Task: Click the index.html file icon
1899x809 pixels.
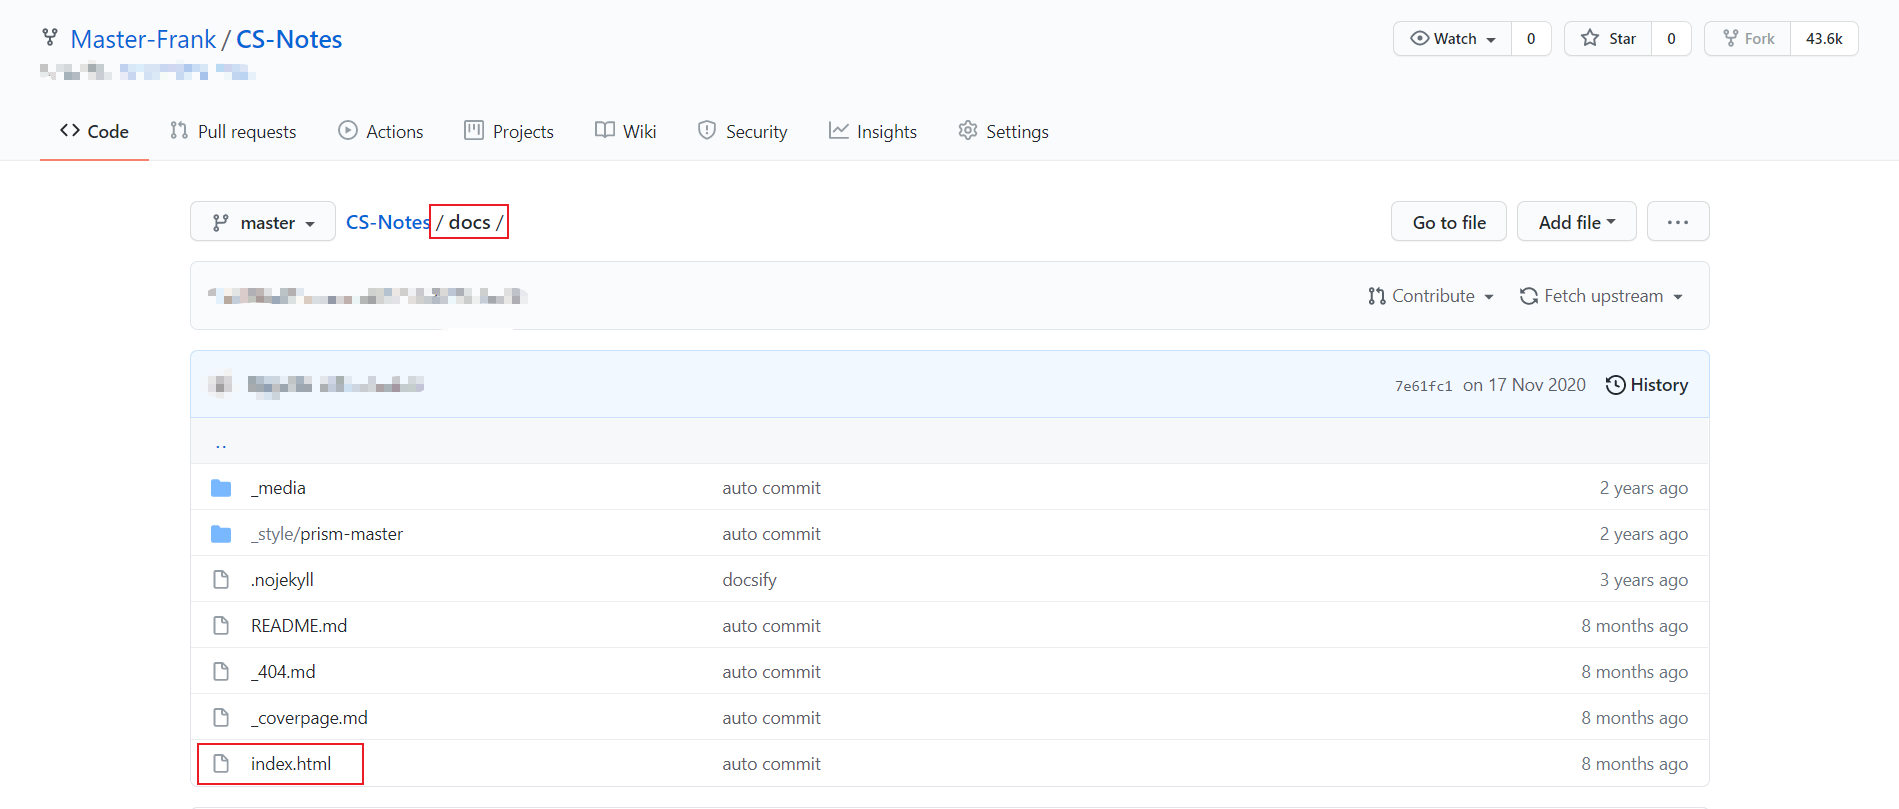Action: [x=221, y=764]
